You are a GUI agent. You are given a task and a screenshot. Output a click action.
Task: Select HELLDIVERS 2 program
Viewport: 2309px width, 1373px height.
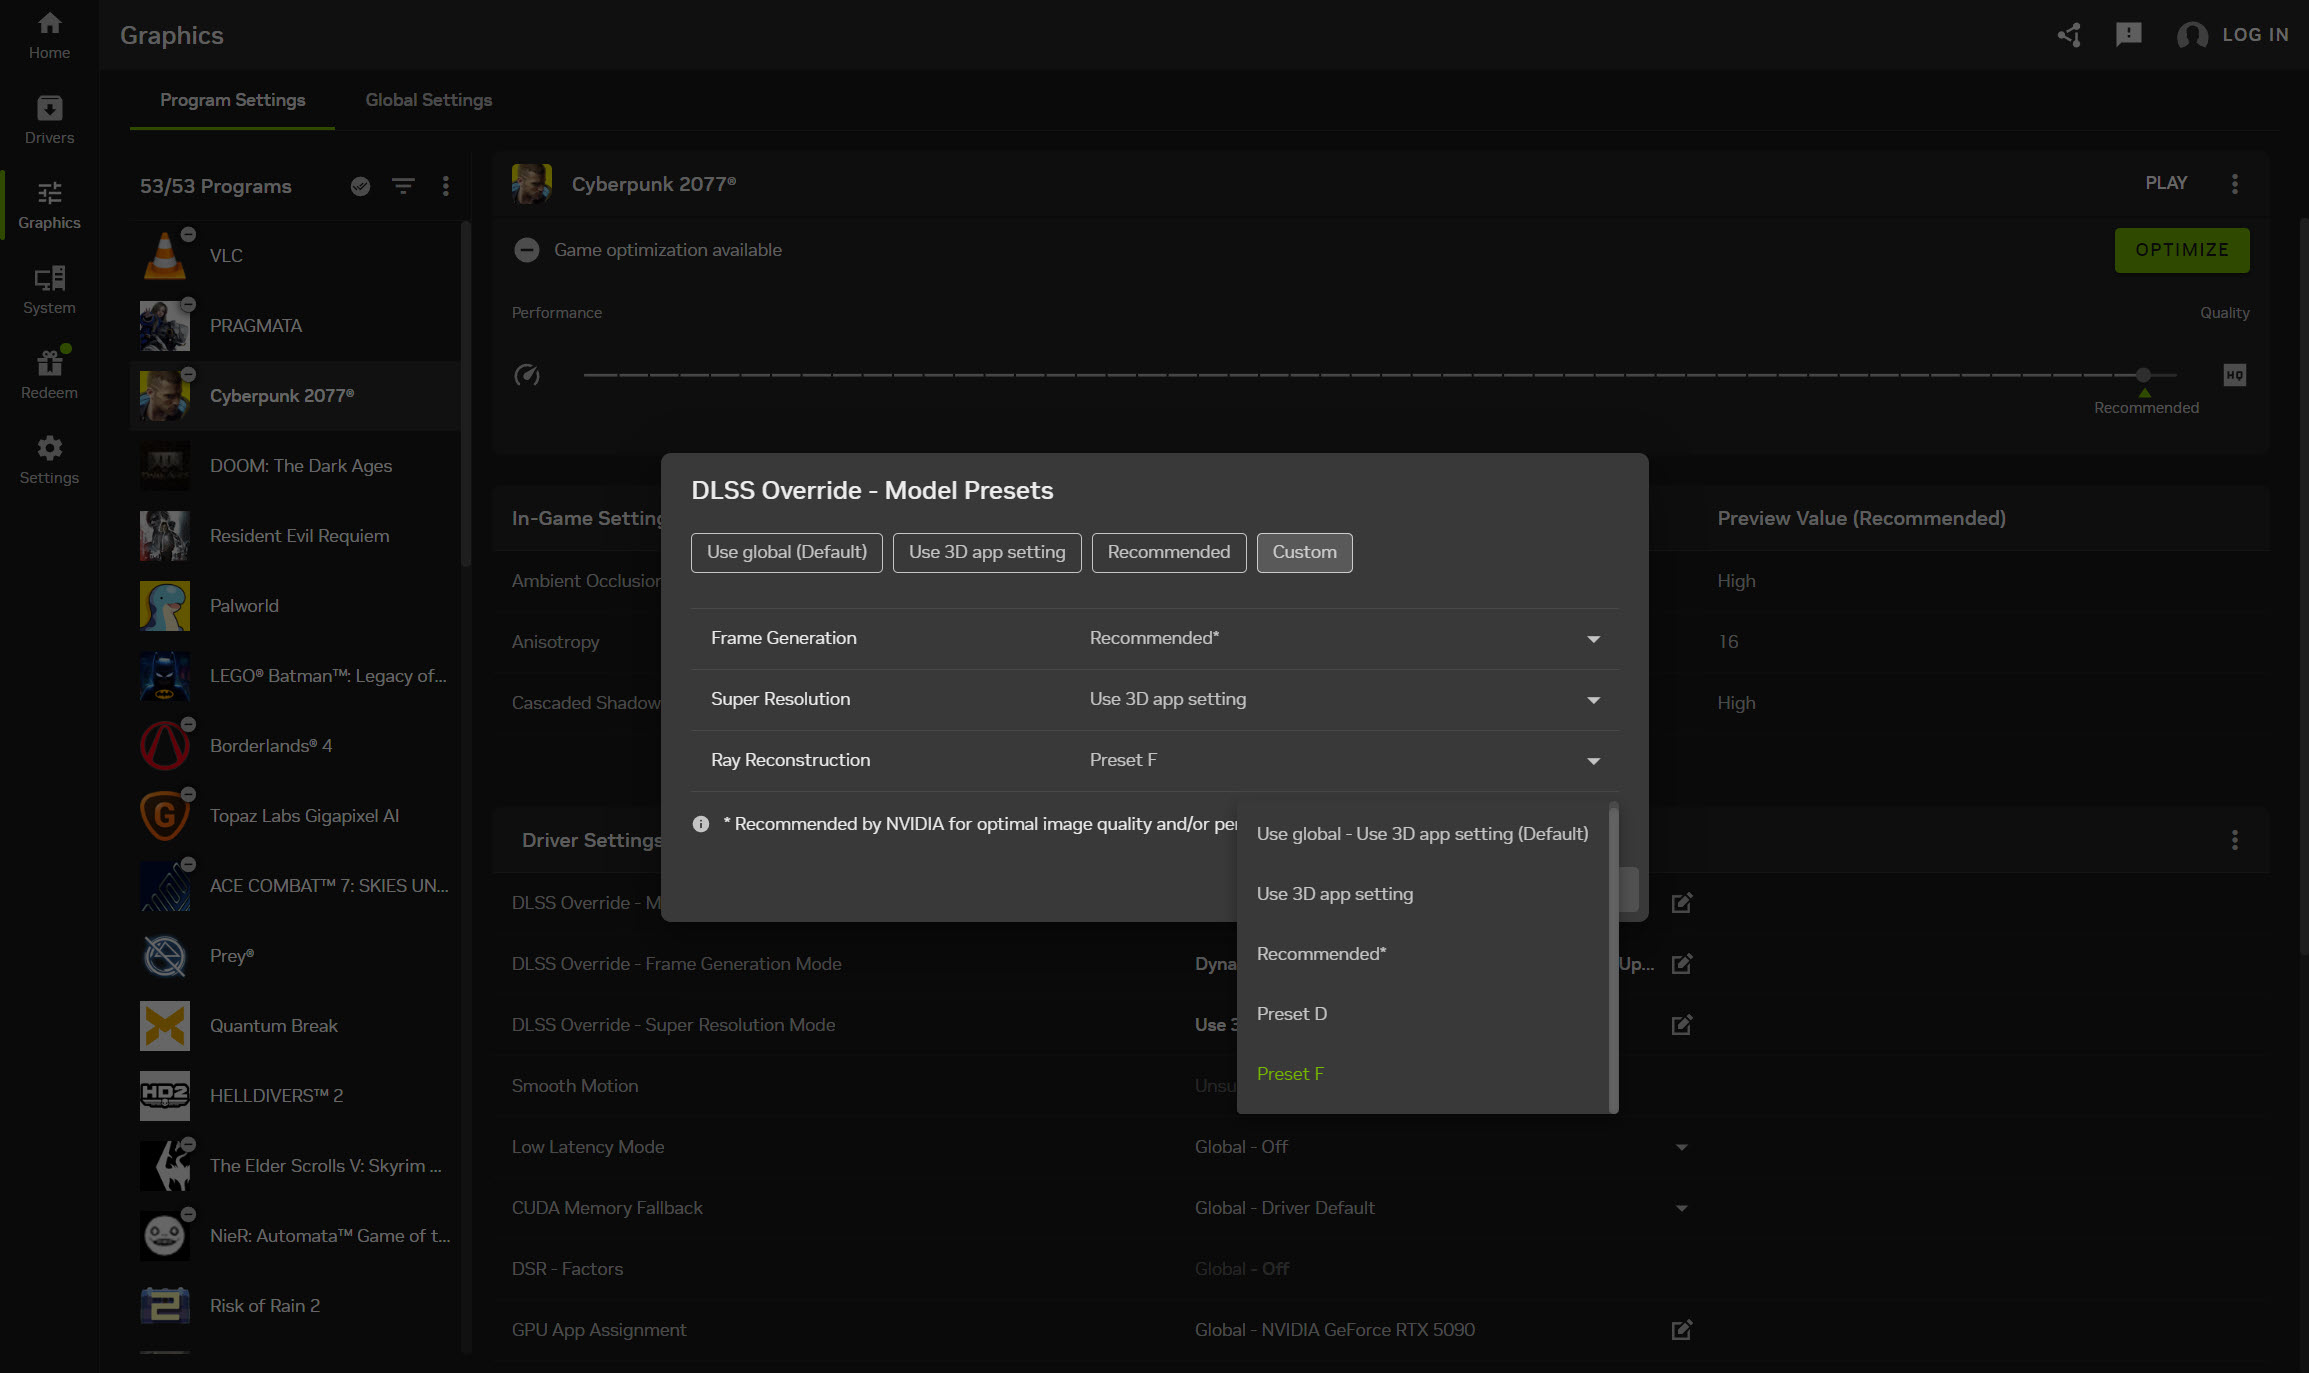click(x=295, y=1096)
